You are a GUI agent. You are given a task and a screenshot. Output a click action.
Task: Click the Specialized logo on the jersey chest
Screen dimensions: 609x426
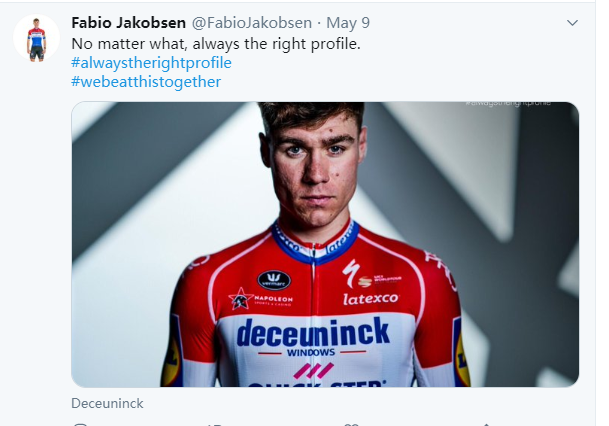click(x=350, y=270)
